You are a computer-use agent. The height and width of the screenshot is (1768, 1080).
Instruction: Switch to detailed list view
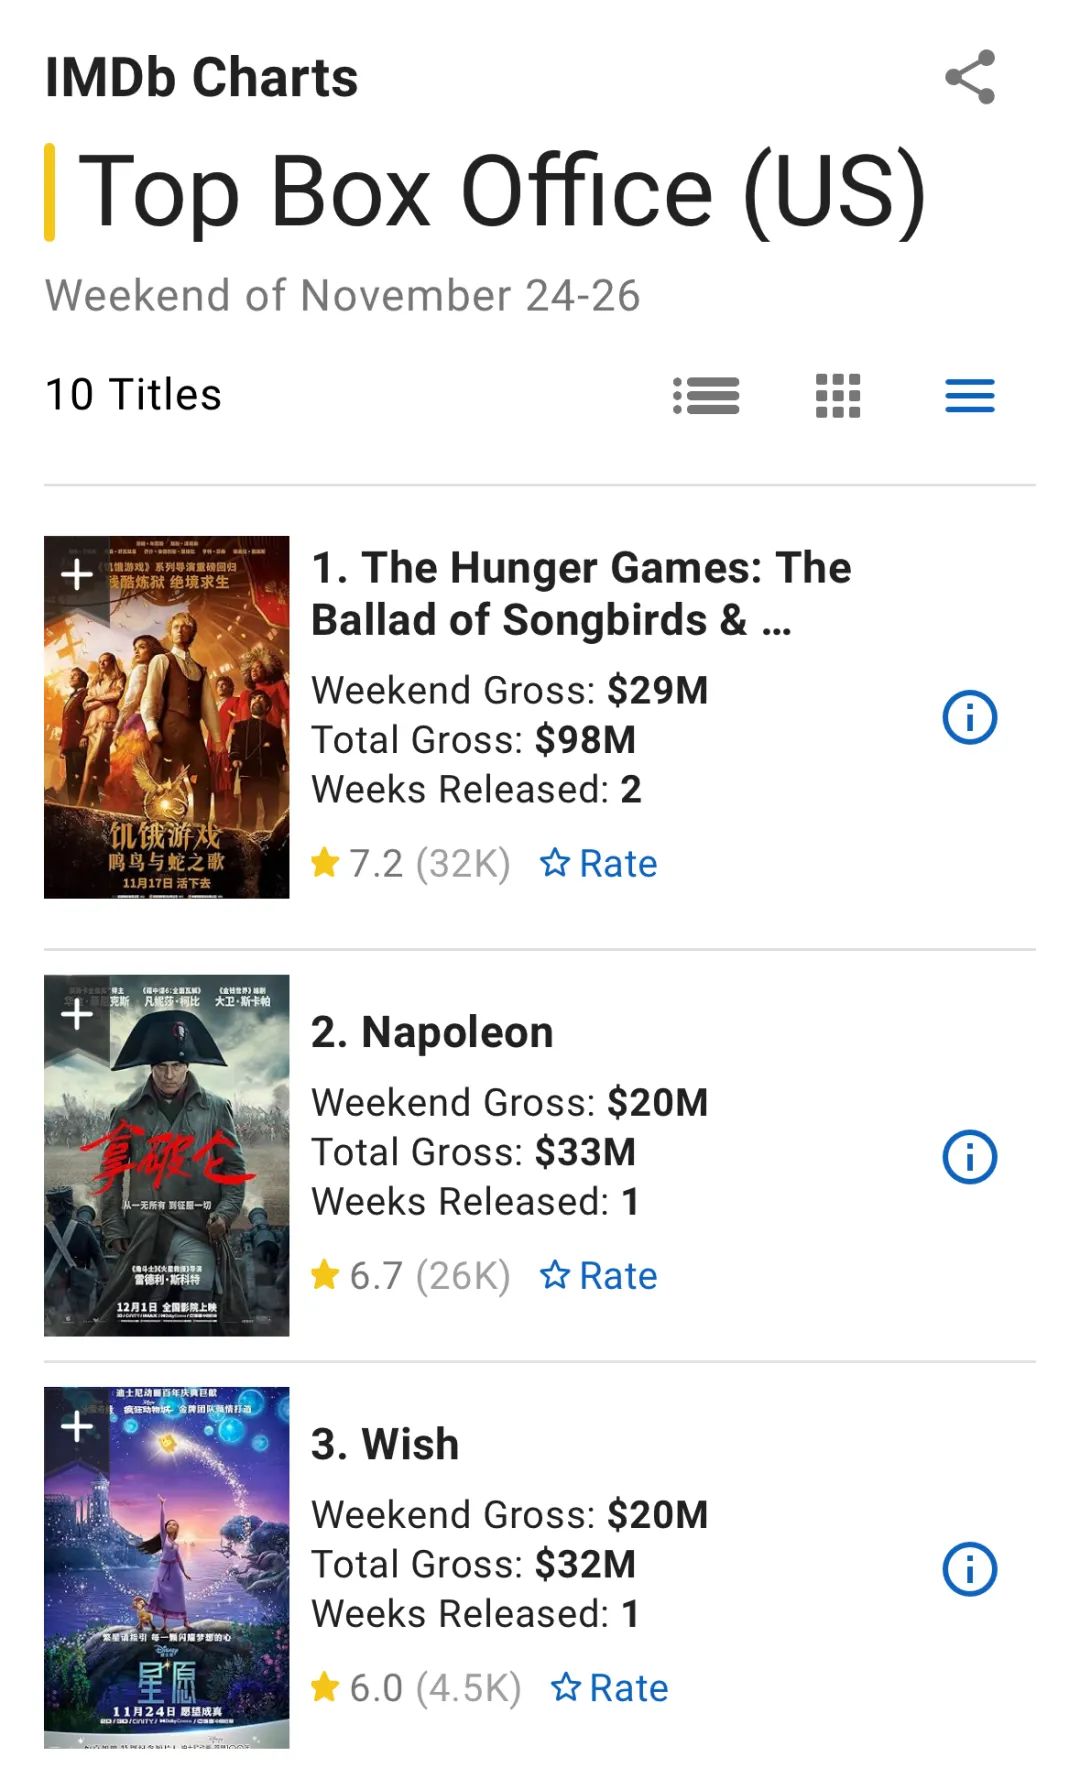click(706, 395)
